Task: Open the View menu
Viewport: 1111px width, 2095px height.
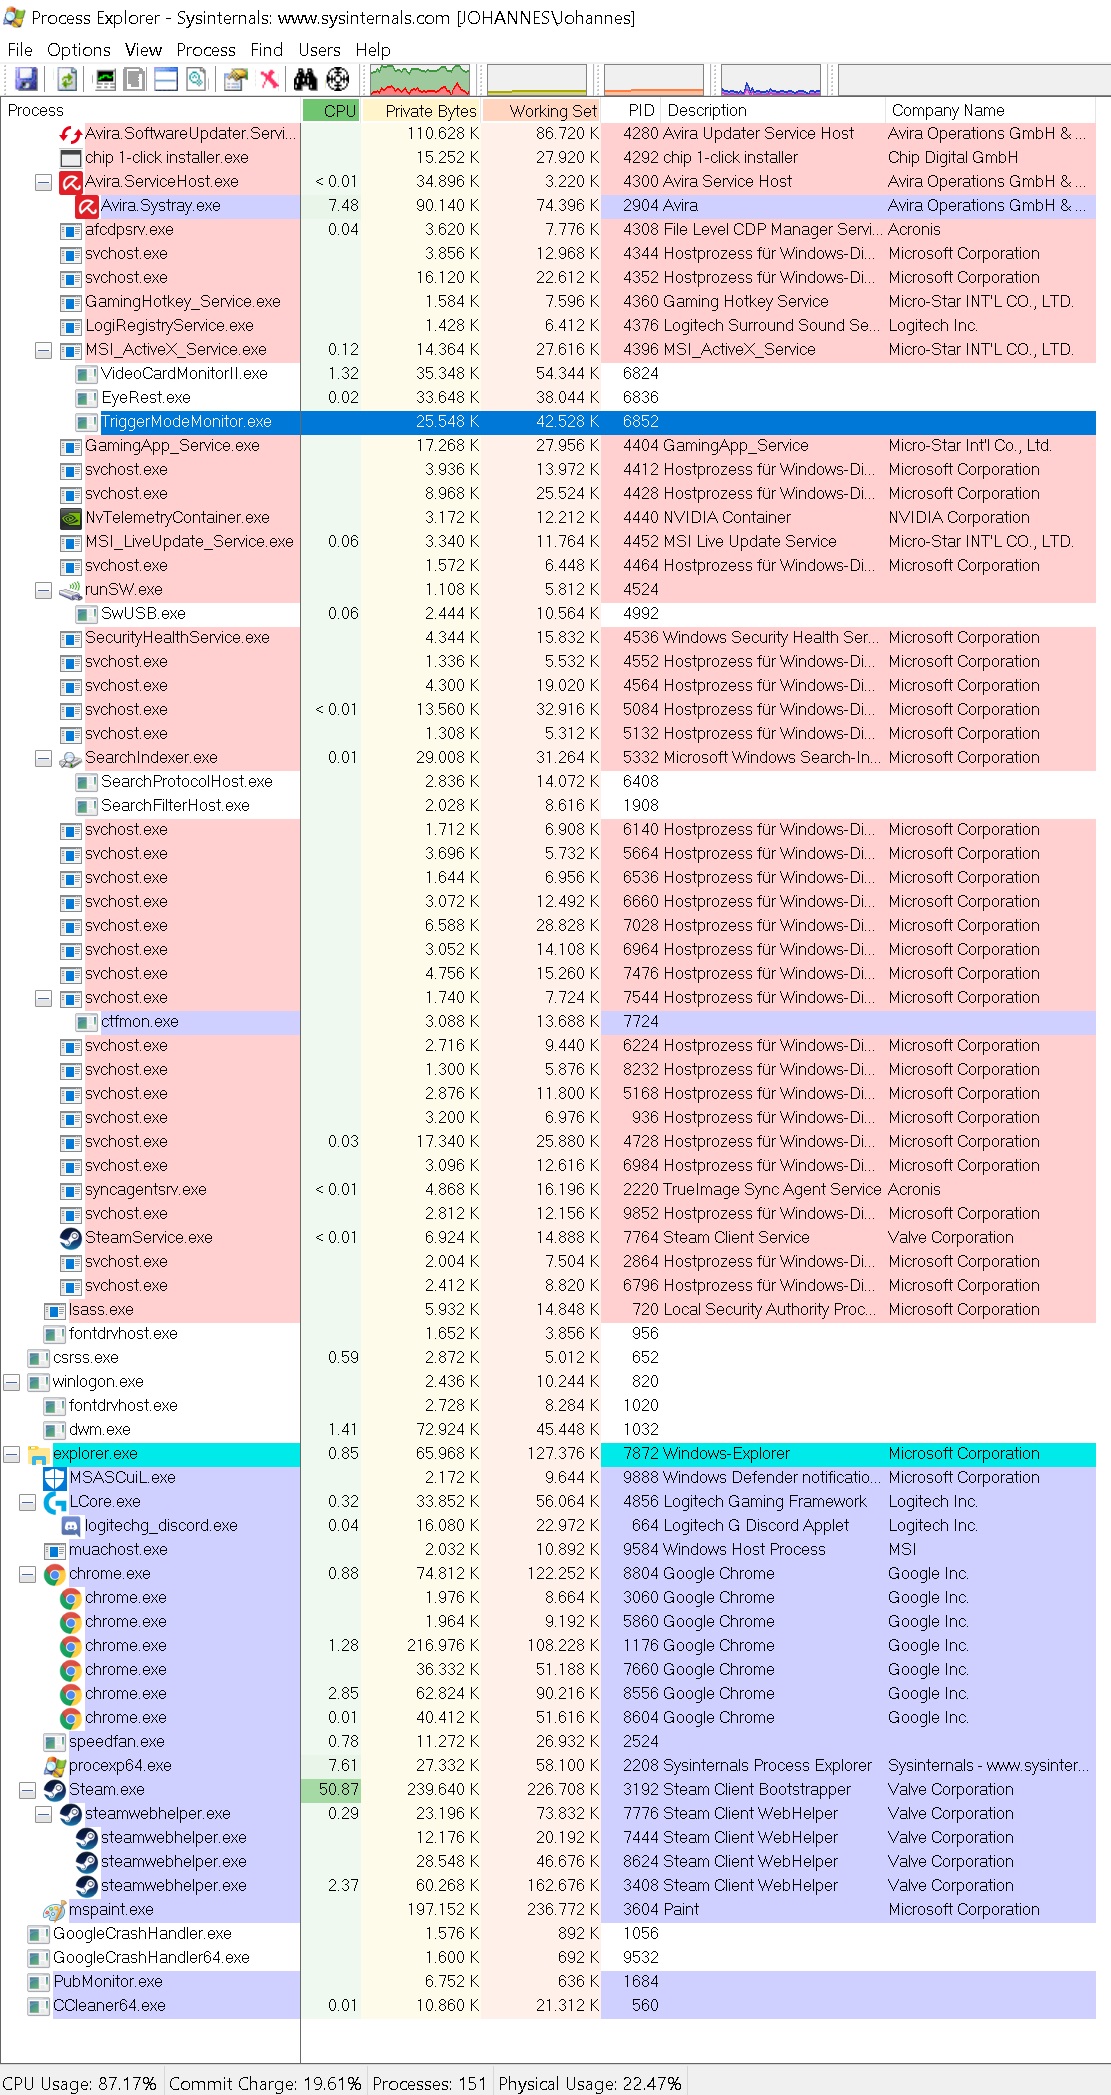Action: point(143,50)
